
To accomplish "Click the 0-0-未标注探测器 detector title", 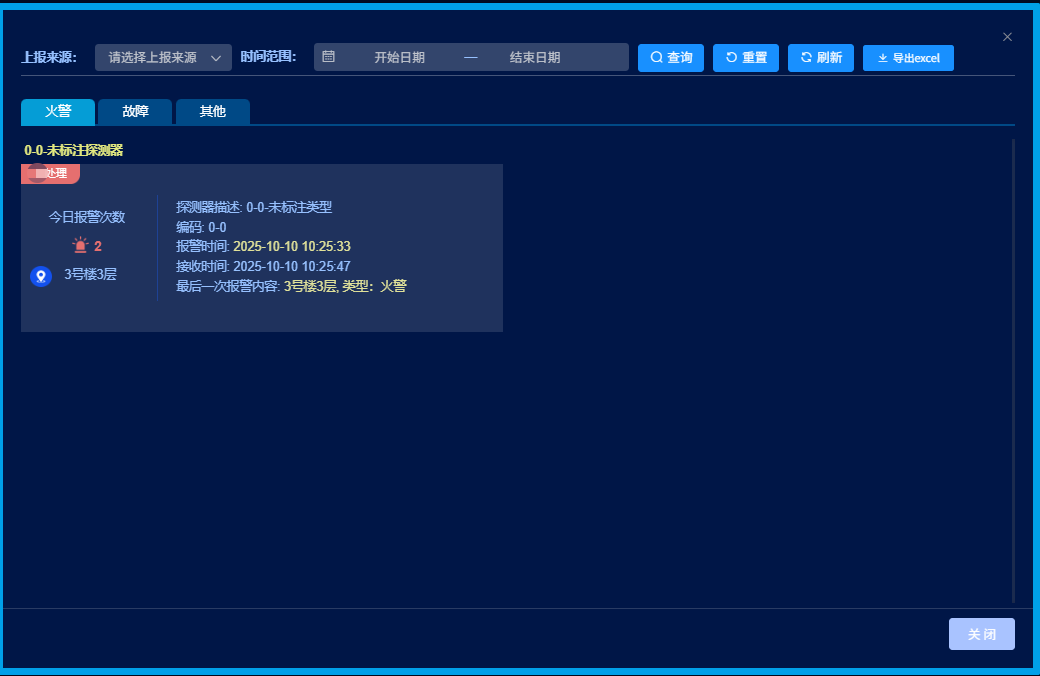I will [73, 150].
